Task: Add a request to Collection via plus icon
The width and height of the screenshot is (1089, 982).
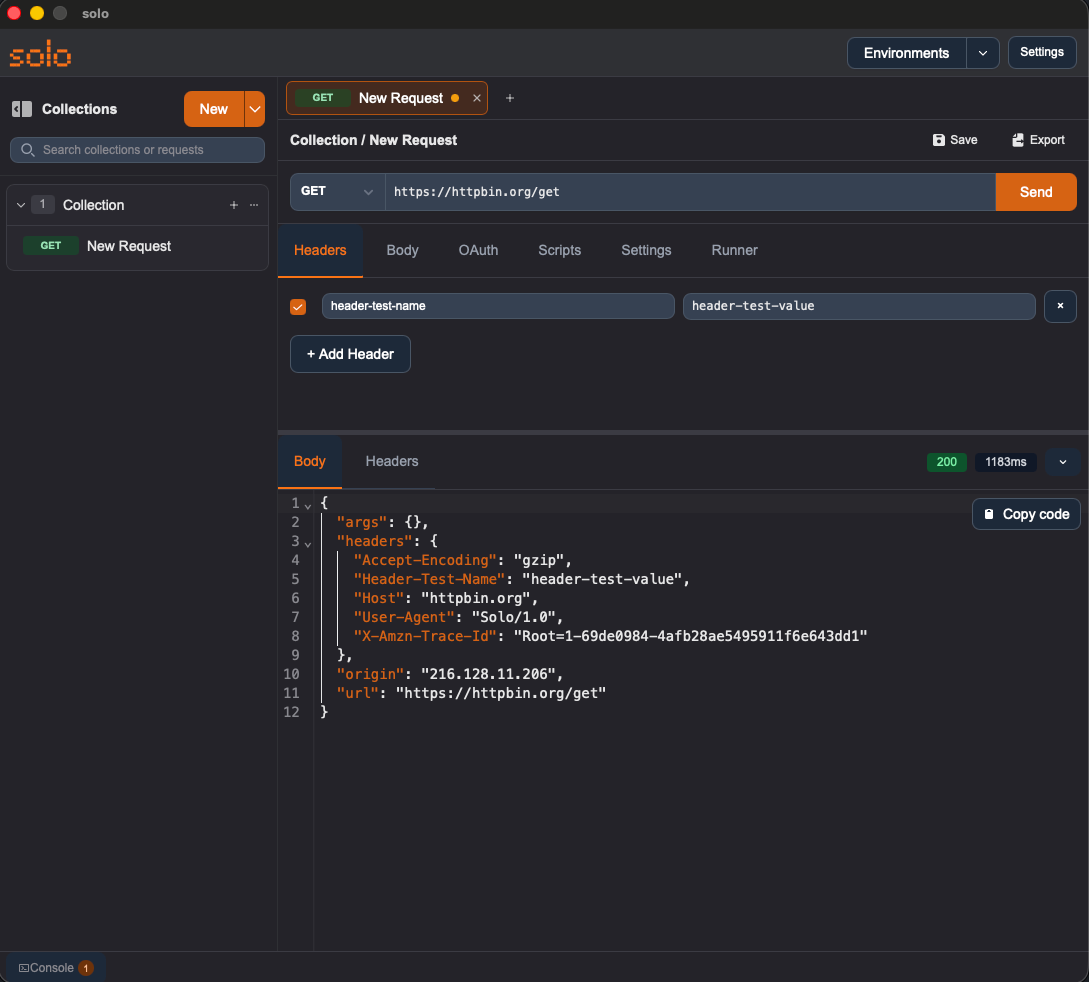Action: point(233,205)
